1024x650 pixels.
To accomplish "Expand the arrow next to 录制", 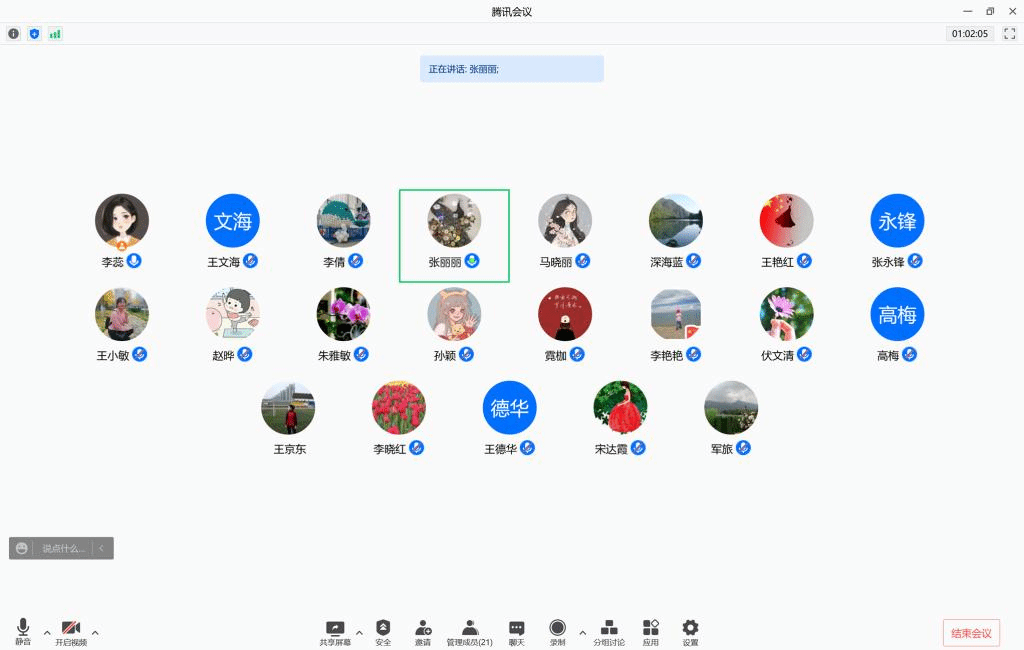I will (583, 632).
